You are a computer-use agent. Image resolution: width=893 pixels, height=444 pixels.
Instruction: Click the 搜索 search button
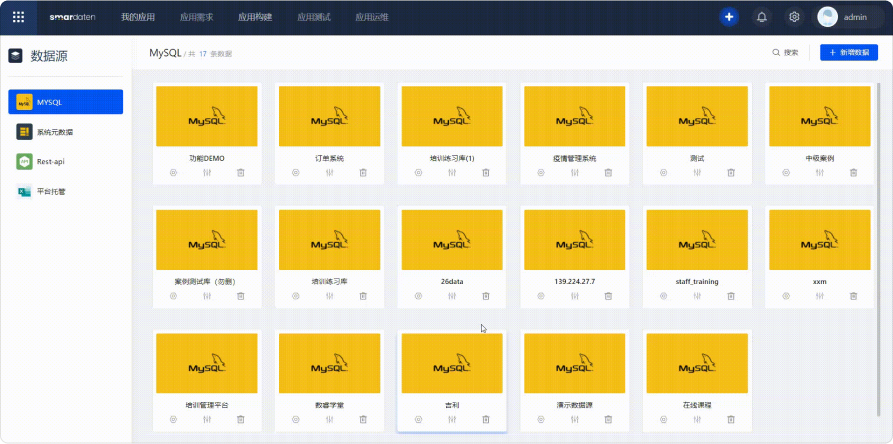(785, 52)
